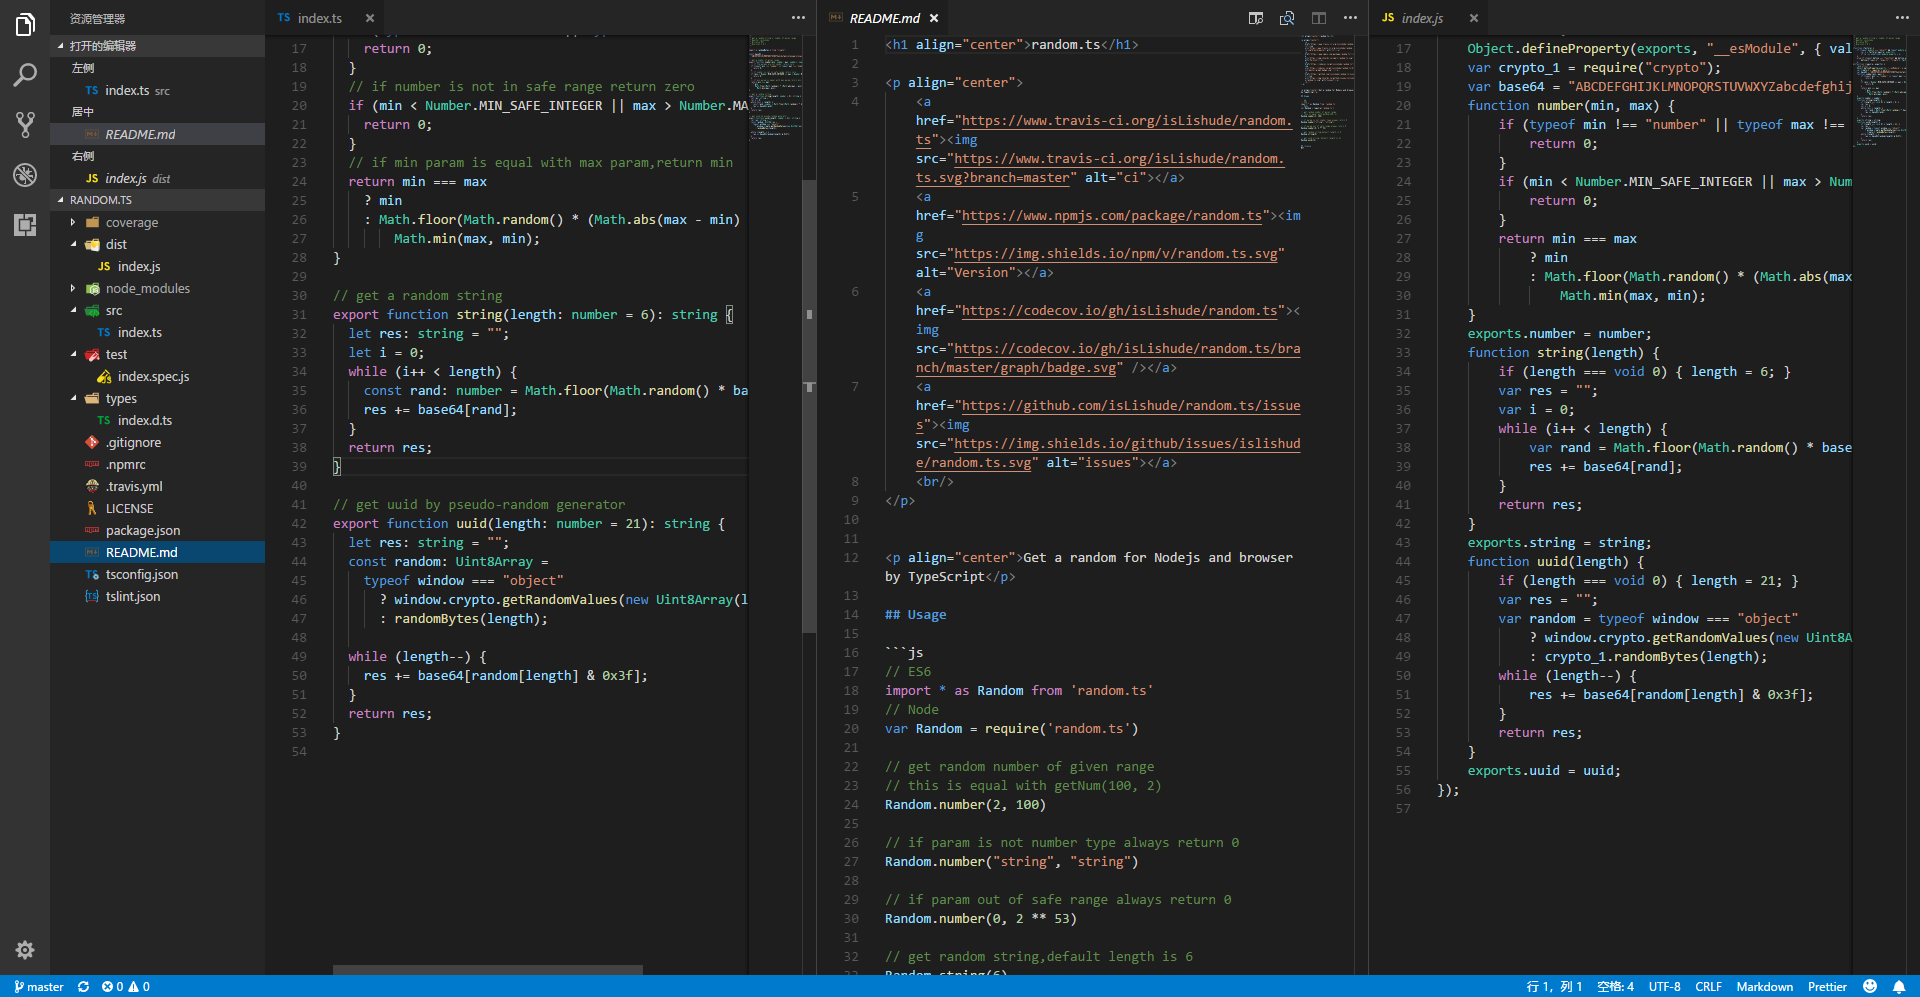The width and height of the screenshot is (1920, 997).
Task: Click the index.js editor minimap
Action: click(x=1881, y=92)
